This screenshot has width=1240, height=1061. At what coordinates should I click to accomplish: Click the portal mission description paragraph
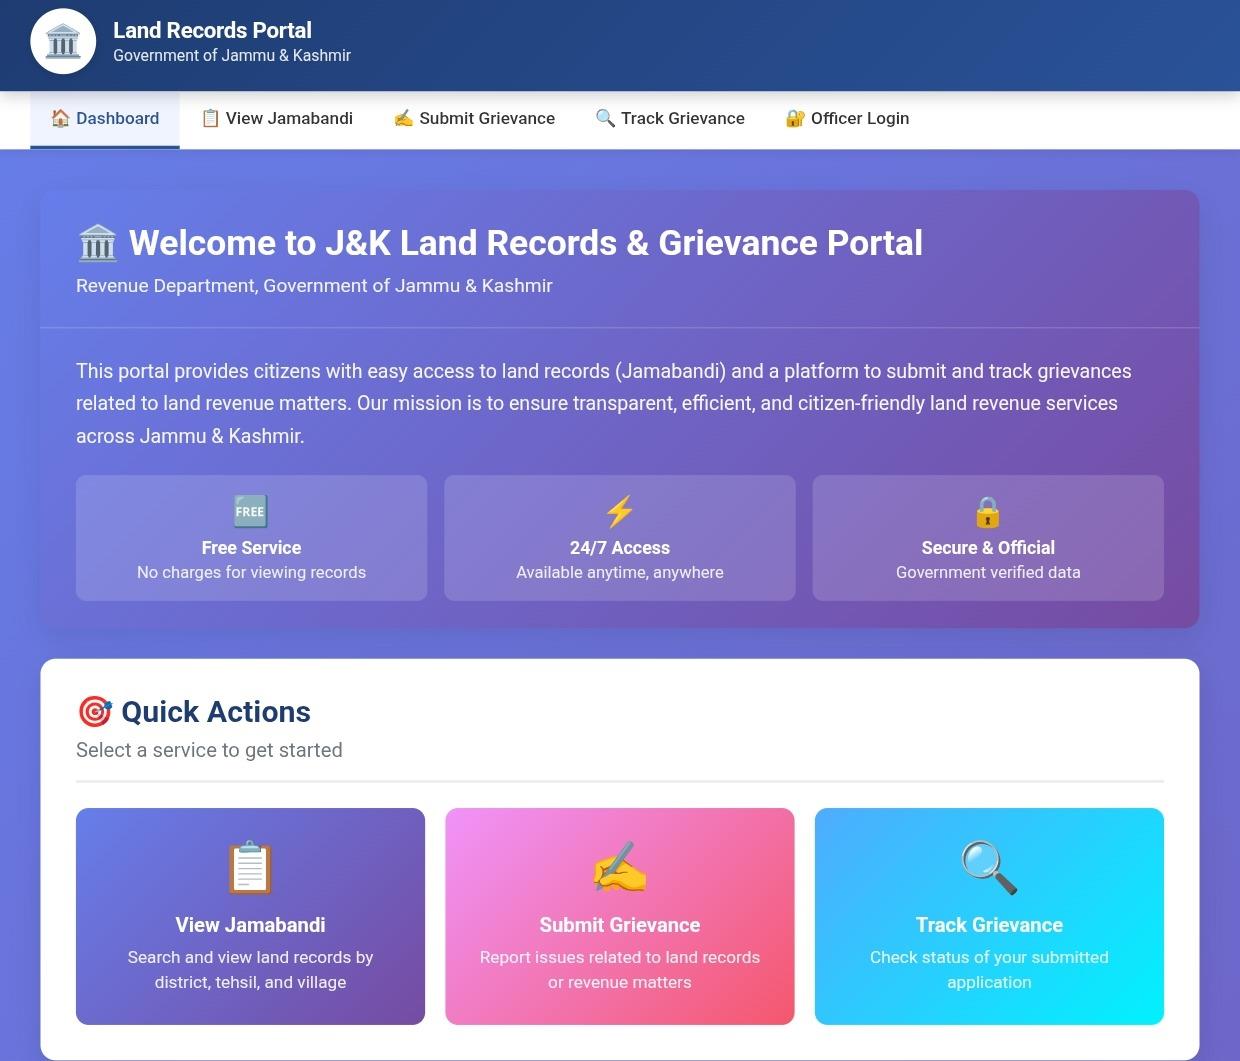(x=604, y=403)
